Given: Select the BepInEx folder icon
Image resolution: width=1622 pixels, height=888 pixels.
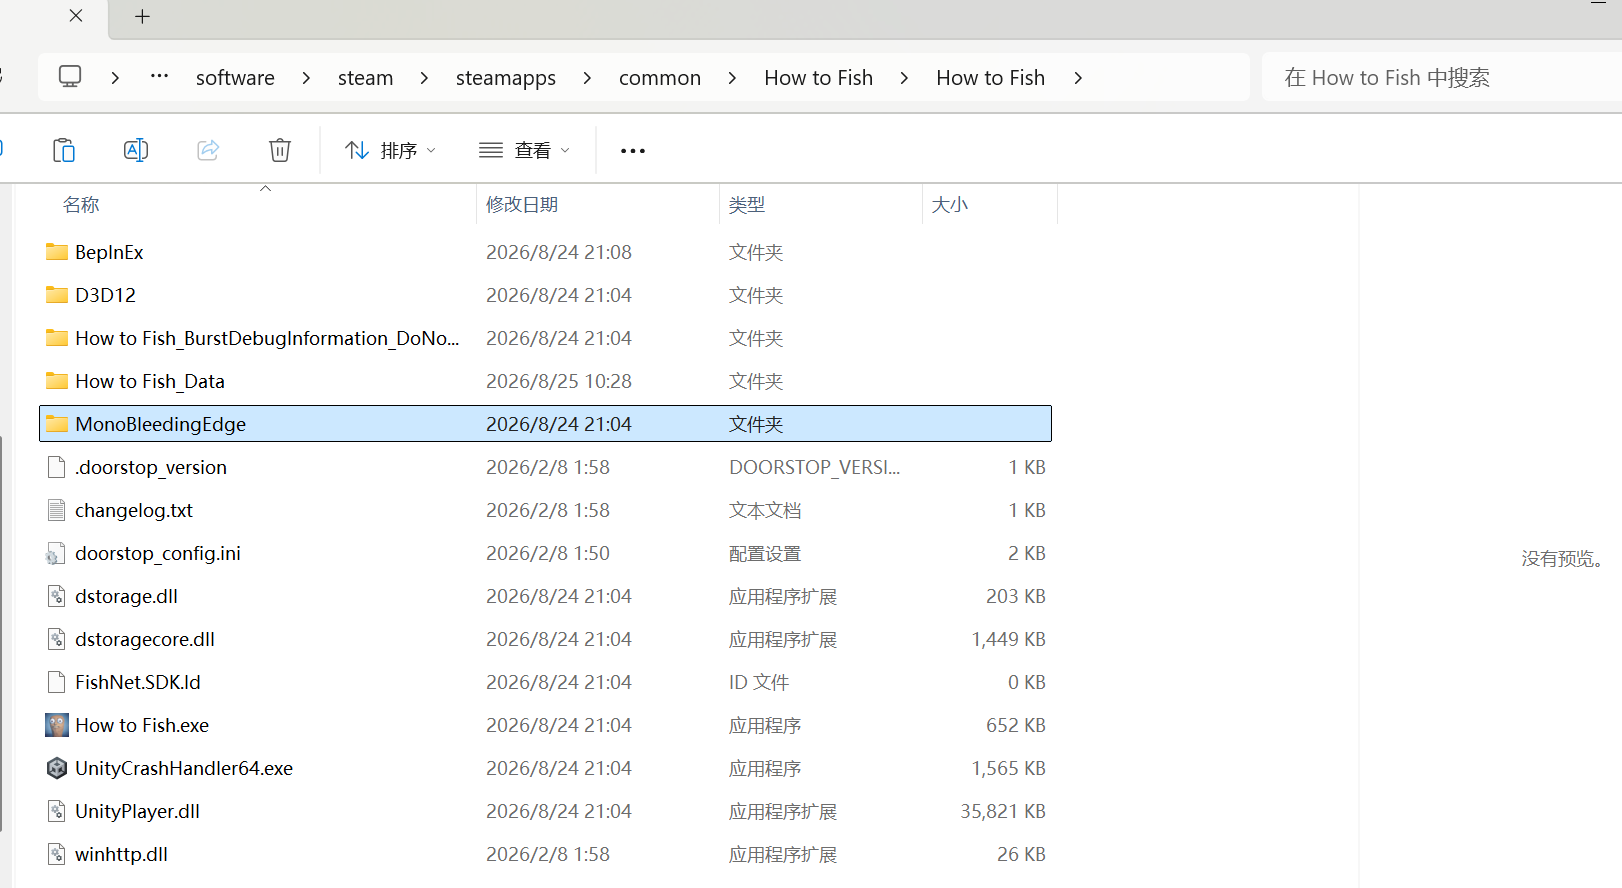Looking at the screenshot, I should point(57,252).
